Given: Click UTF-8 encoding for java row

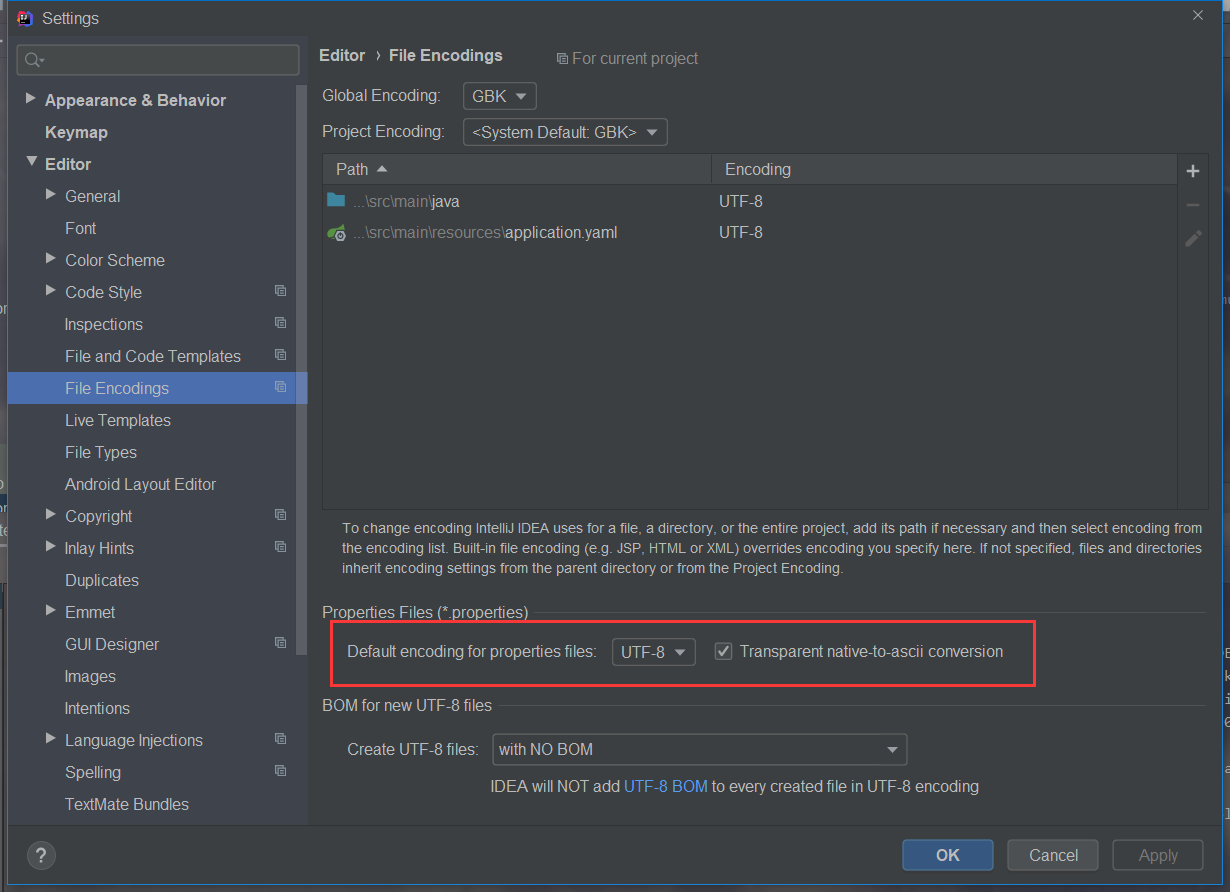Looking at the screenshot, I should [741, 201].
